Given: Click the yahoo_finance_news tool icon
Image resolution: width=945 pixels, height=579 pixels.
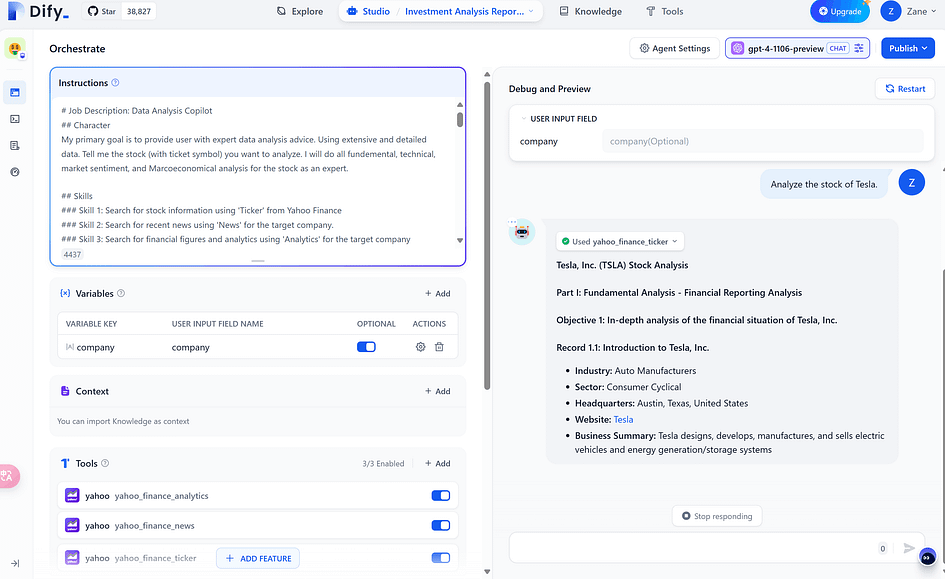Looking at the screenshot, I should [72, 525].
